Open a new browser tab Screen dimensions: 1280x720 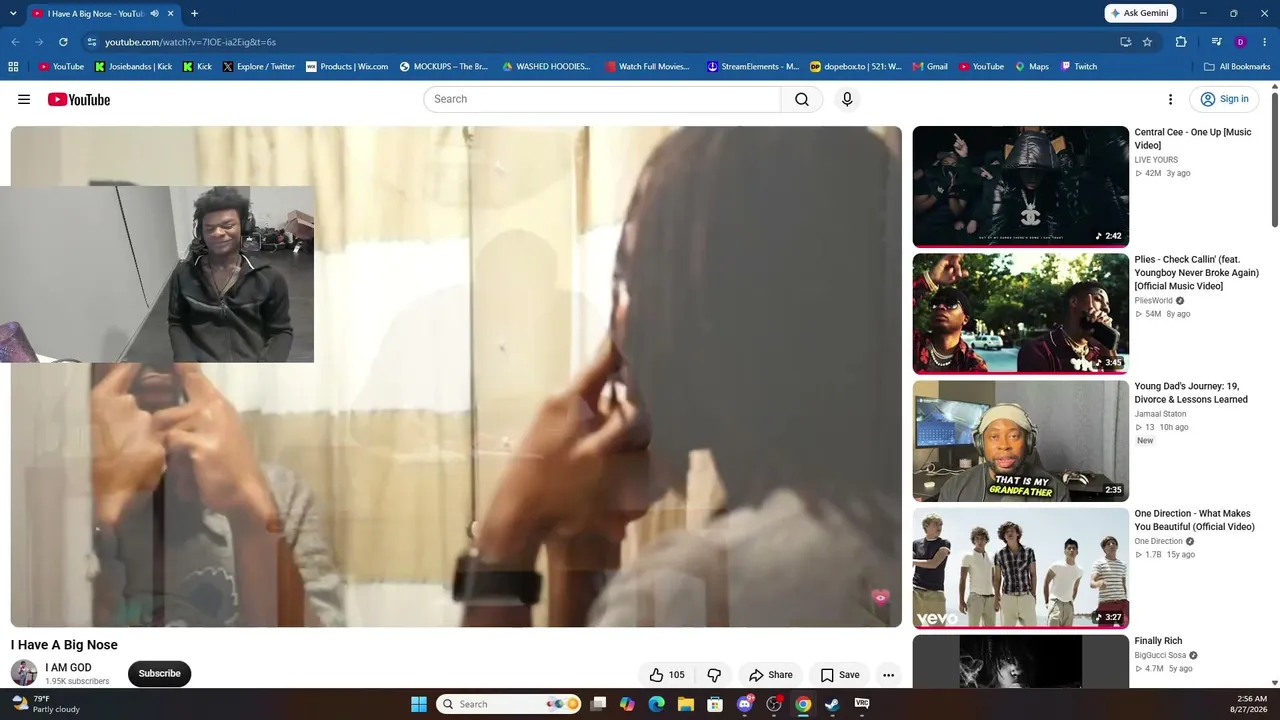click(194, 13)
